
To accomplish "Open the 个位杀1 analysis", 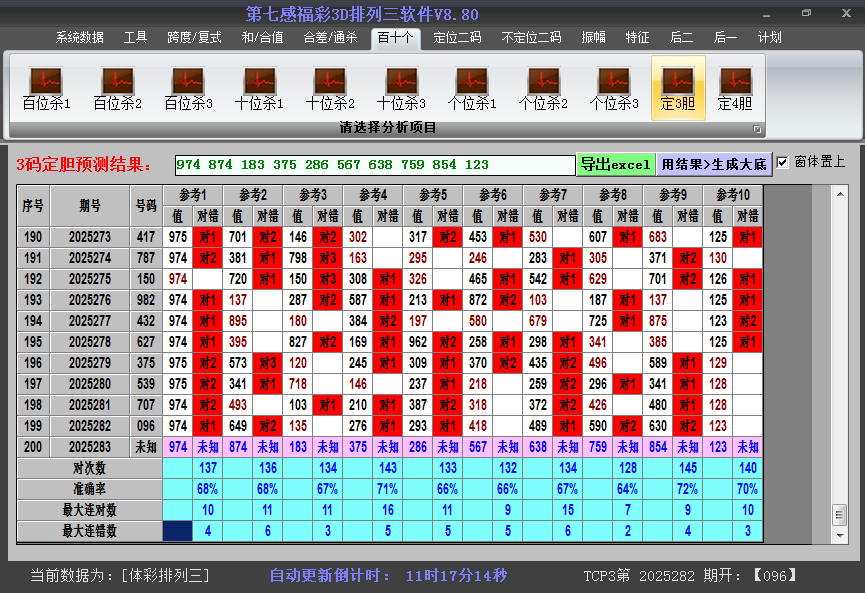I will pyautogui.click(x=472, y=88).
